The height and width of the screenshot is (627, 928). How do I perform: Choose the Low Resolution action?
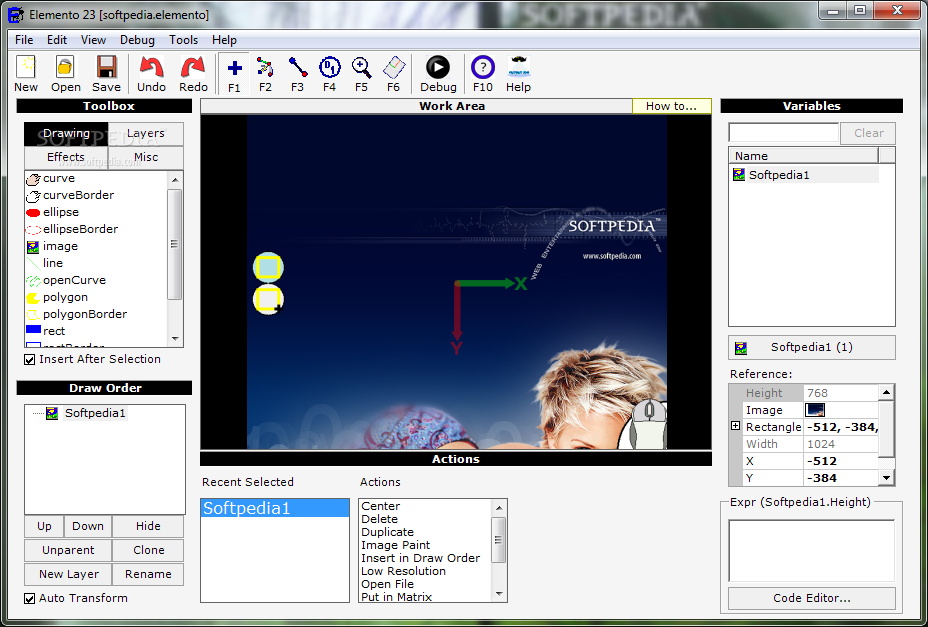click(x=403, y=571)
